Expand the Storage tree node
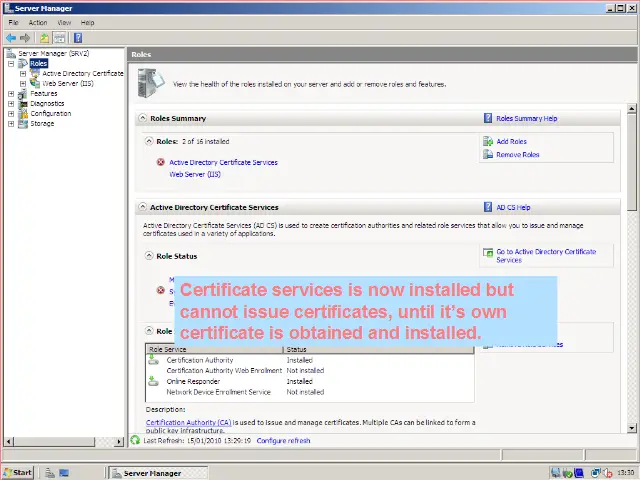640x480 pixels. [11, 124]
